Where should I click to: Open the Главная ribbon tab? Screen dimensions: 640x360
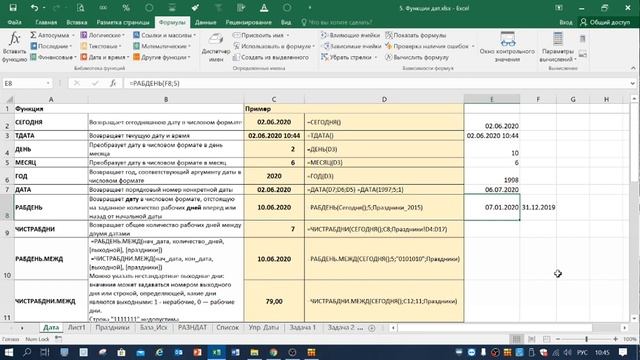(x=46, y=22)
